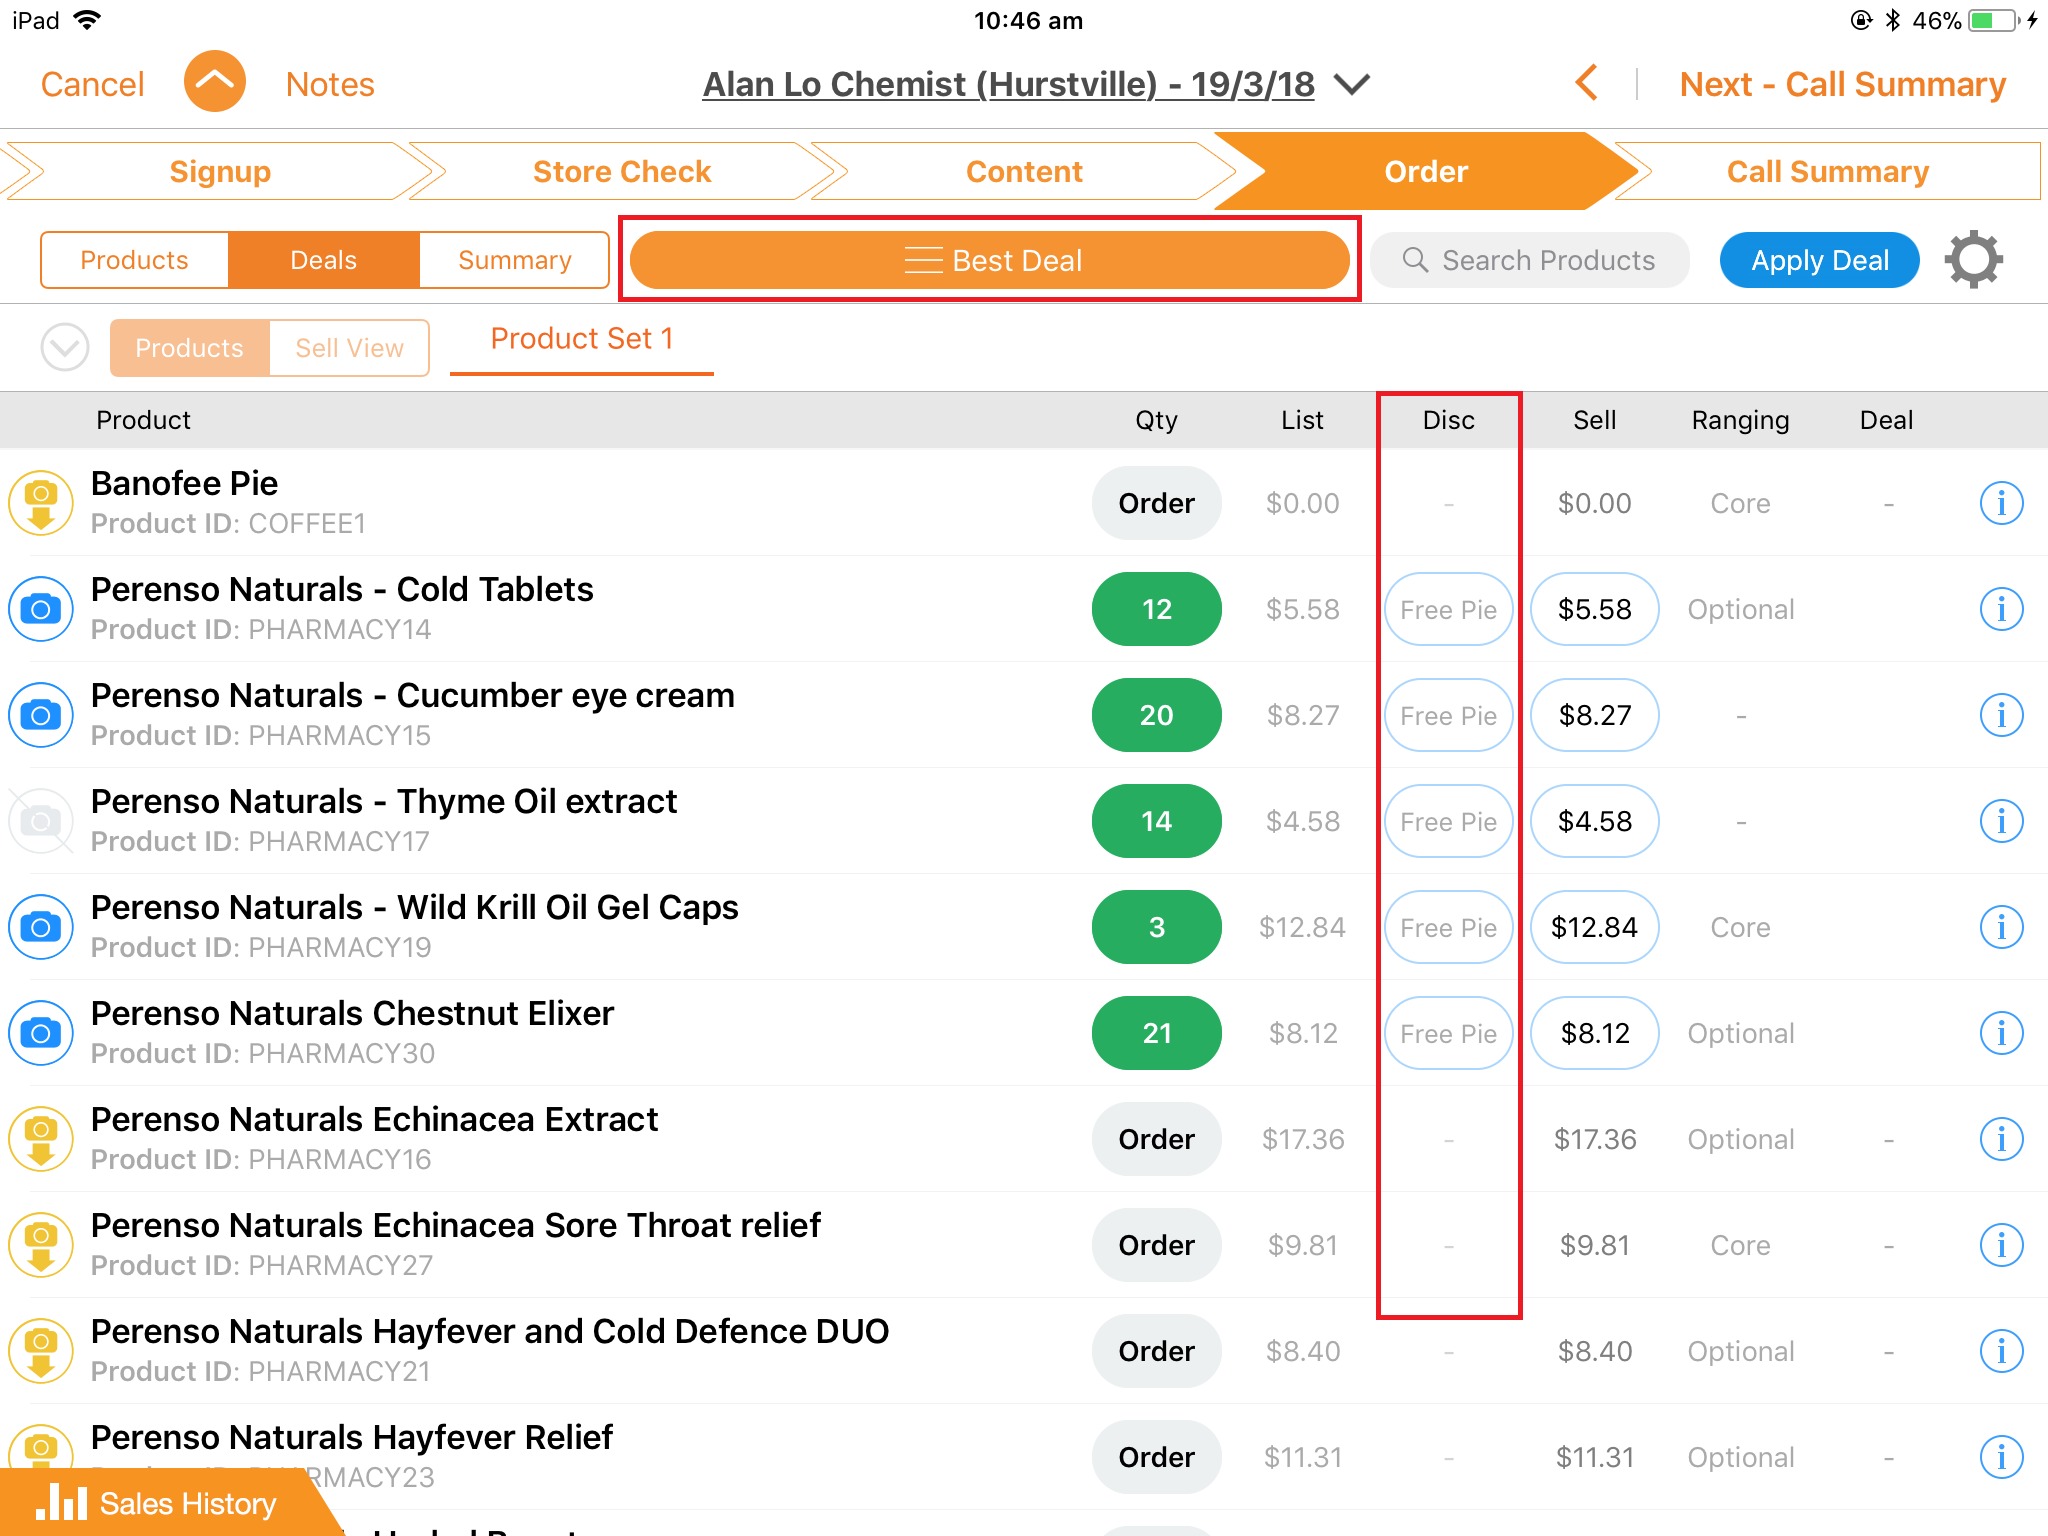Viewport: 2048px width, 1536px height.
Task: Open the settings gear icon
Action: click(x=1973, y=260)
